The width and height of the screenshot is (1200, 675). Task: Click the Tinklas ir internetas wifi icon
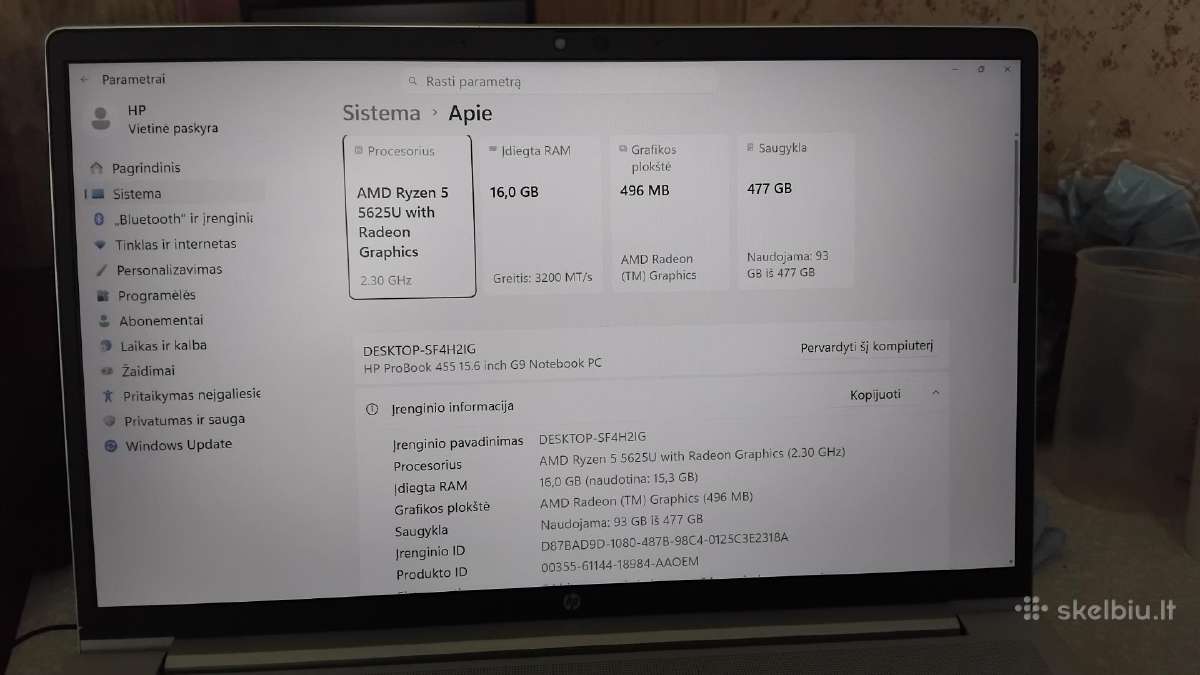[x=99, y=244]
